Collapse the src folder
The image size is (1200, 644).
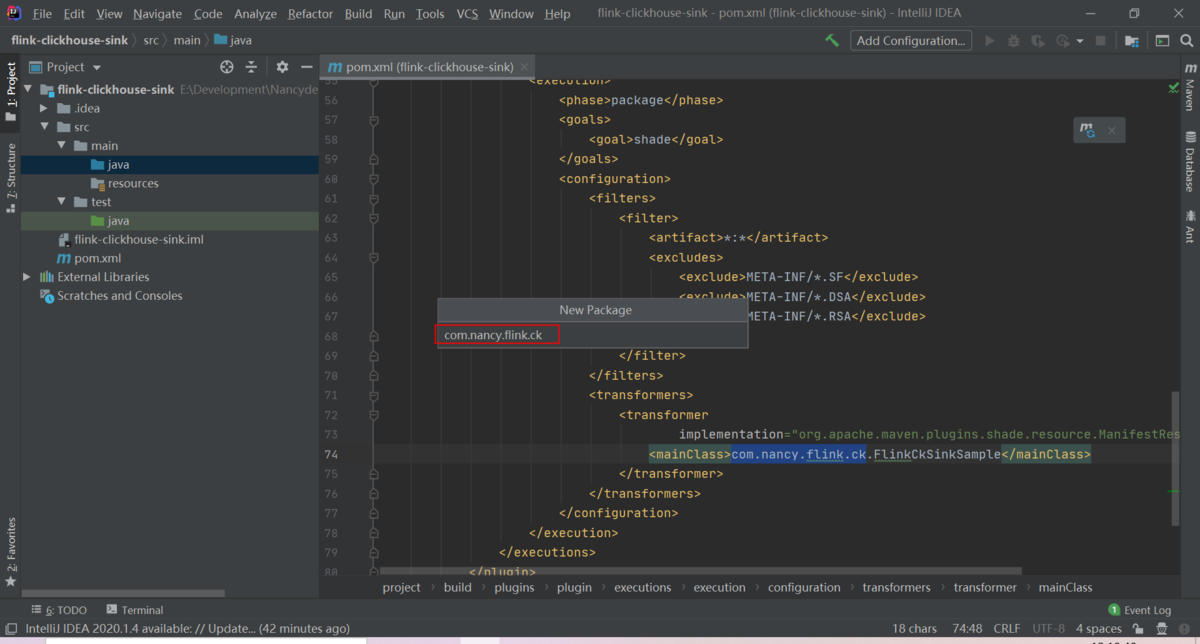[44, 127]
